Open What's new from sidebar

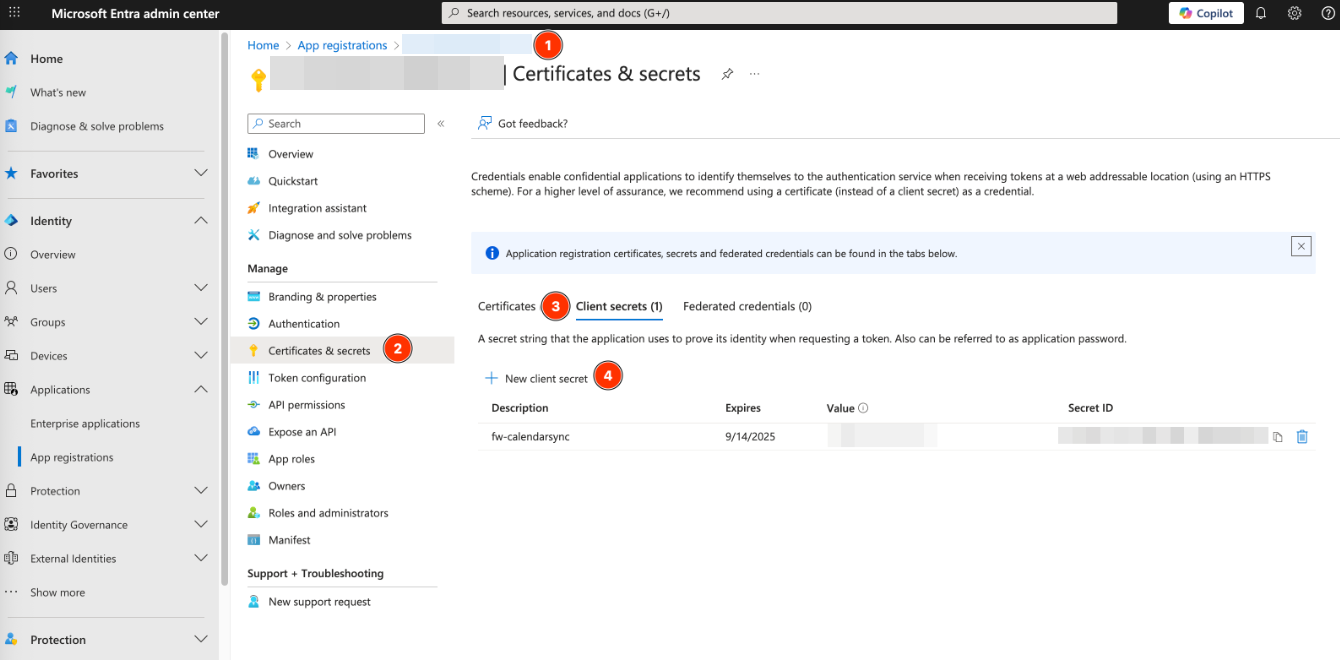click(58, 93)
